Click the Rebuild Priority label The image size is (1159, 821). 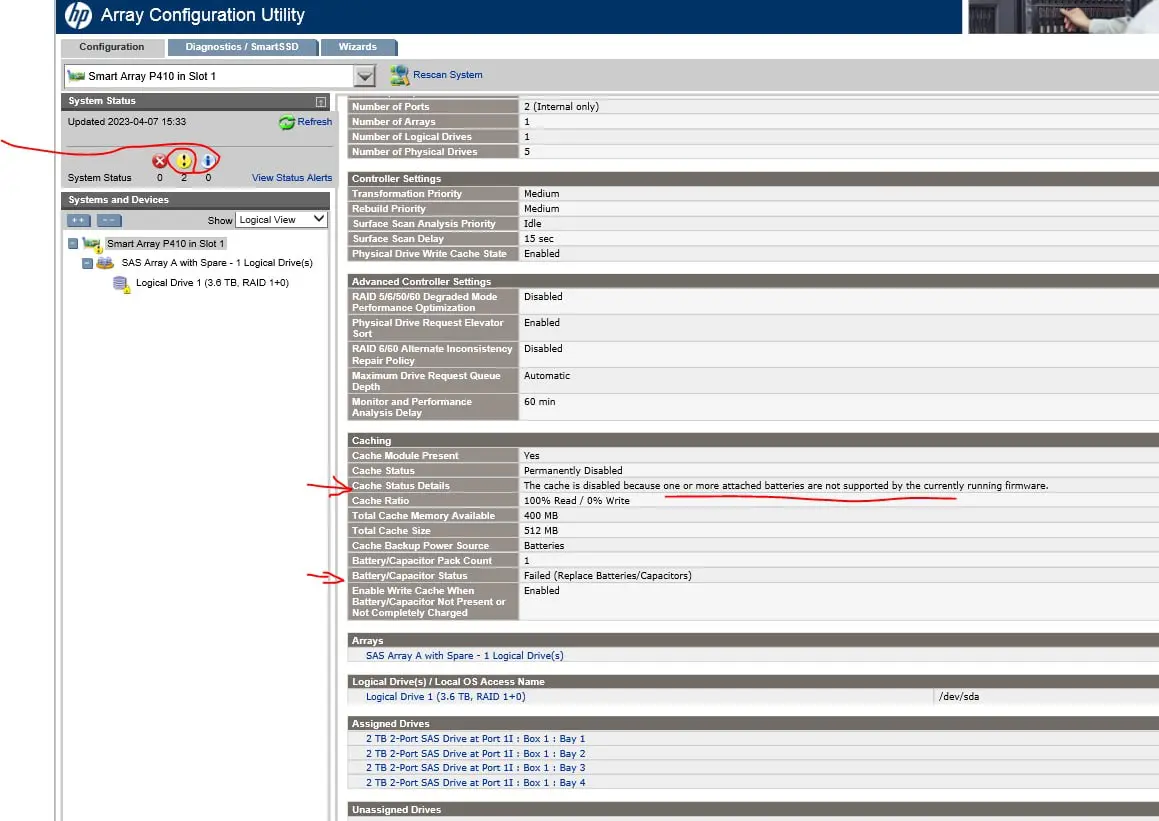389,208
